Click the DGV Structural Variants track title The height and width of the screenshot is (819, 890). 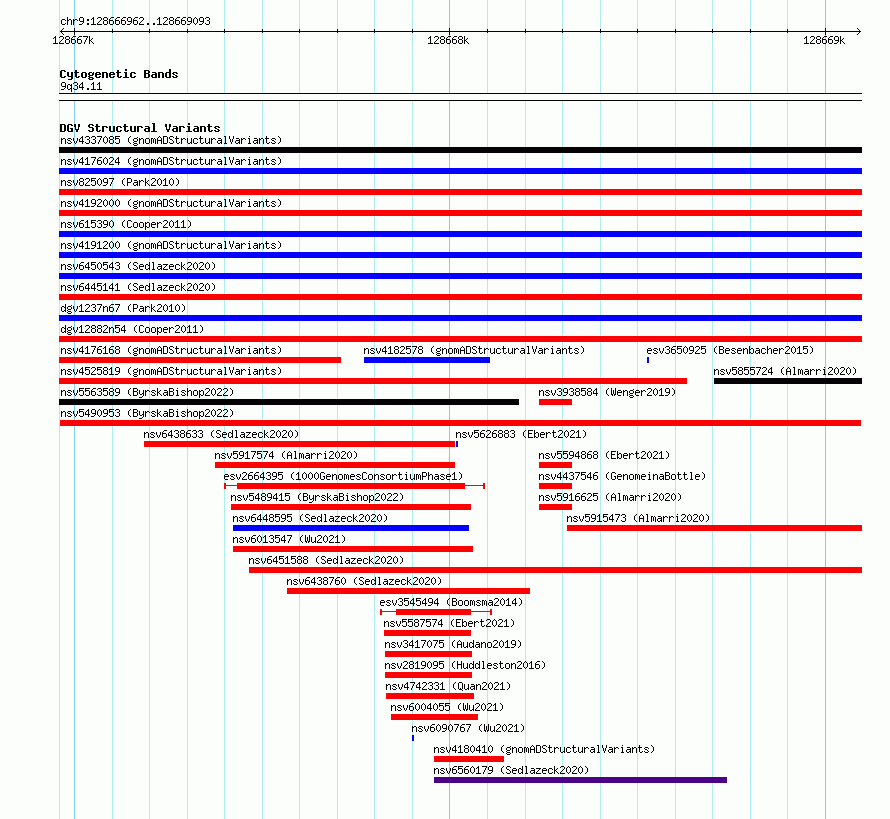[x=140, y=128]
